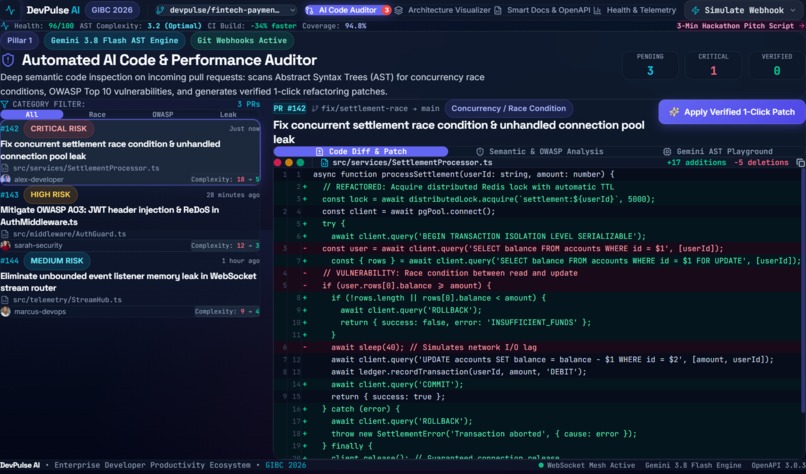This screenshot has width=806, height=474.
Task: Click Complexity 12 → 3 on PR #143
Action: [225, 245]
